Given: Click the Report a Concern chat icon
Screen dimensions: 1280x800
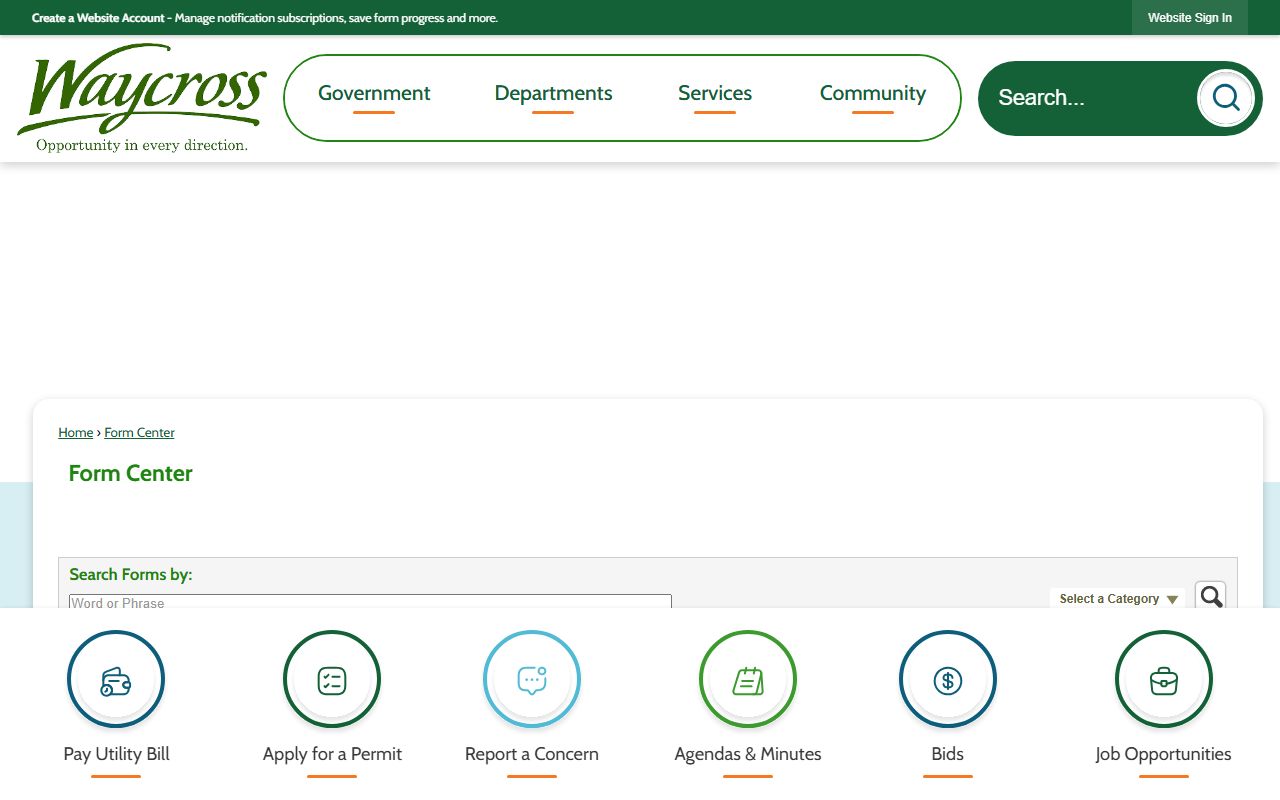Looking at the screenshot, I should [532, 681].
